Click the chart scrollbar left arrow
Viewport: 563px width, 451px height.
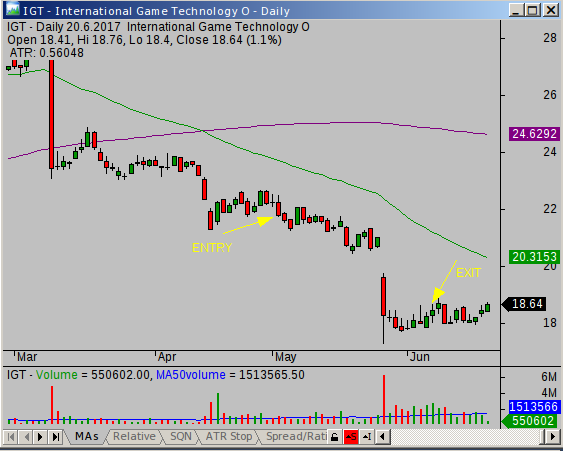383,437
